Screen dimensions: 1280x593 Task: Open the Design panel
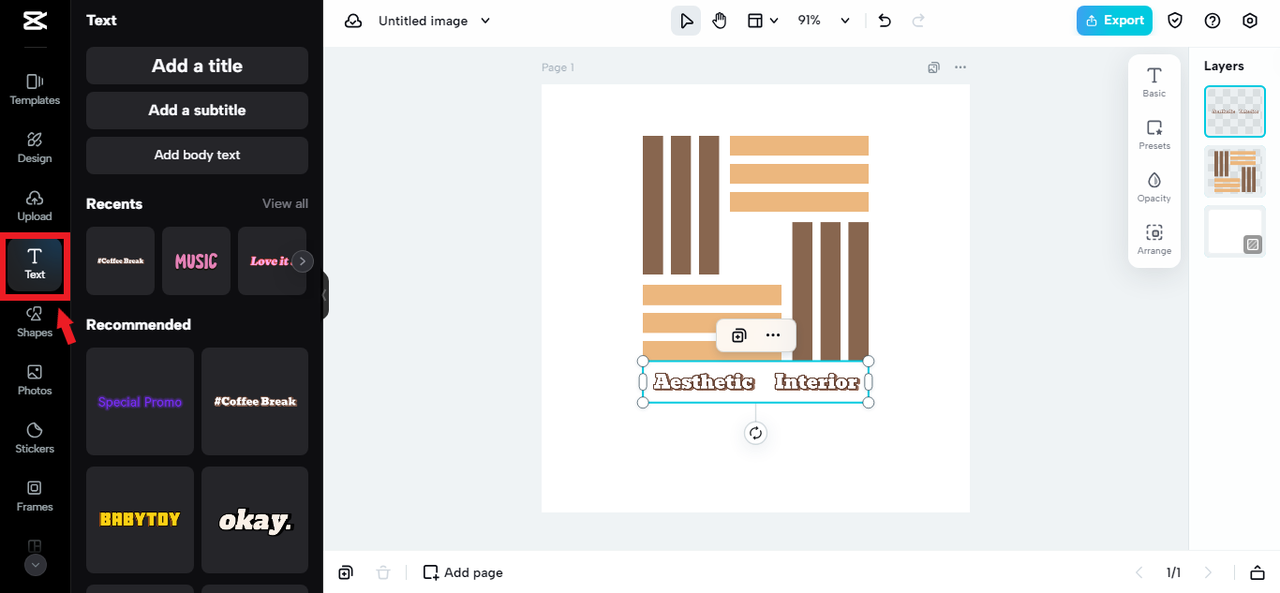click(35, 147)
